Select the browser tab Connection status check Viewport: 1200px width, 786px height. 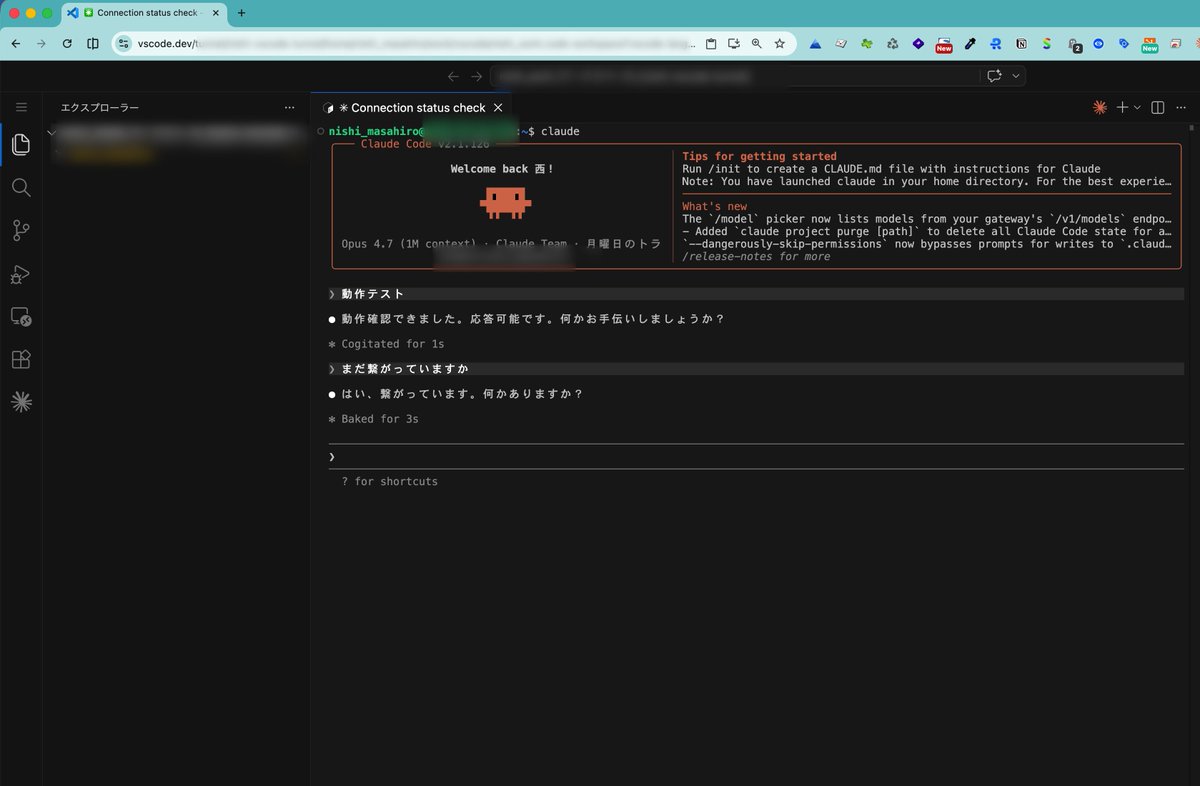(x=145, y=13)
